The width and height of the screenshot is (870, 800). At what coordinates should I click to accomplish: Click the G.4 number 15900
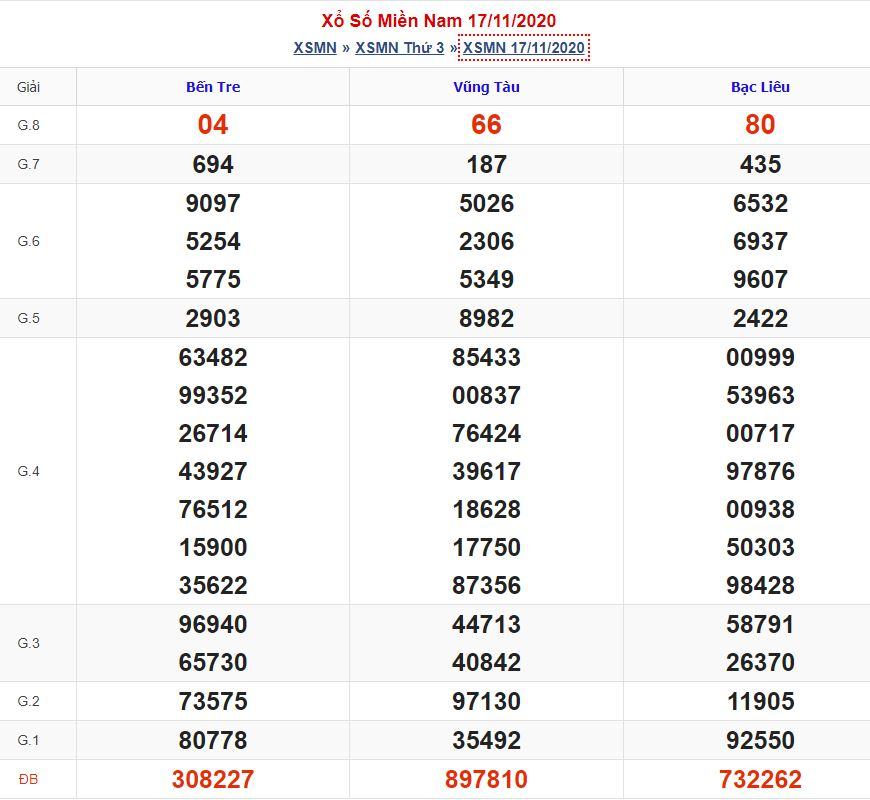213,548
